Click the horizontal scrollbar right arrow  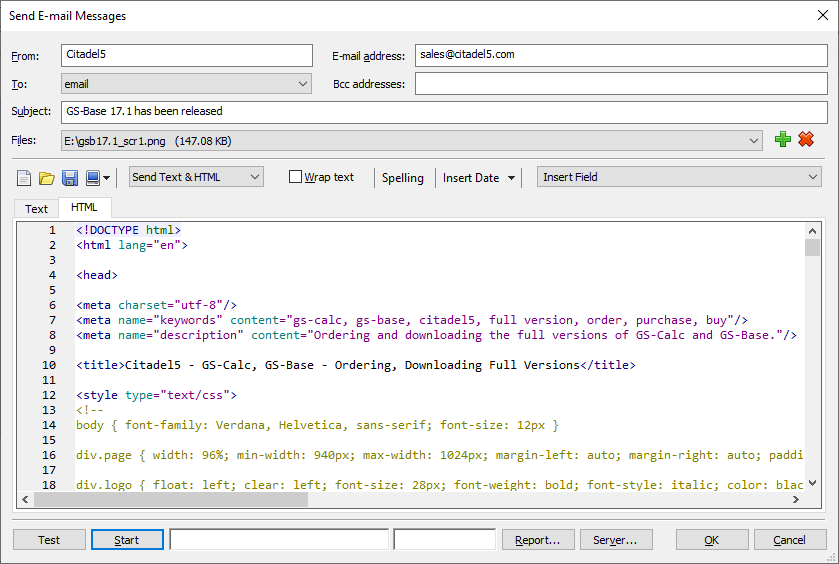click(796, 499)
